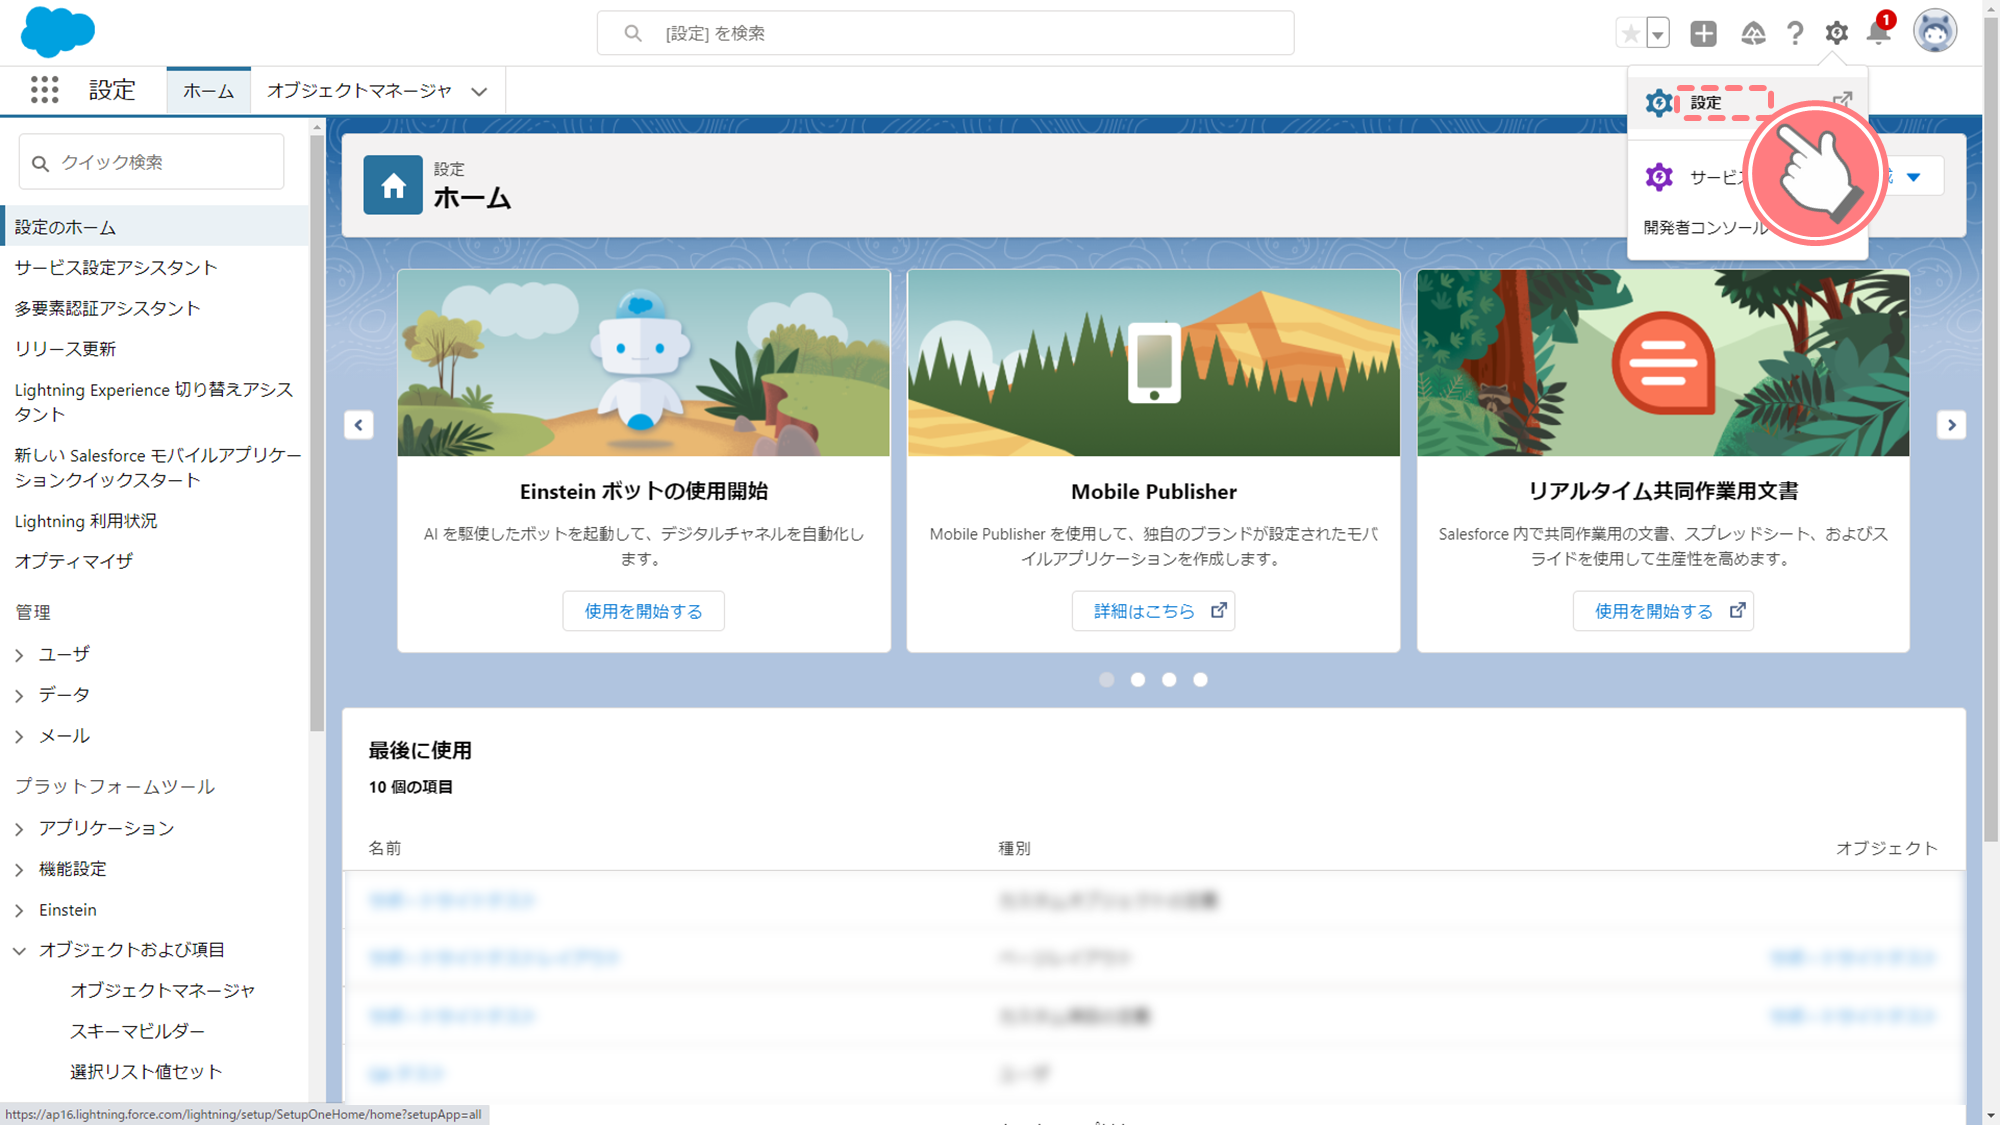Expand the メール tree node
This screenshot has width=2000, height=1125.
[19, 736]
